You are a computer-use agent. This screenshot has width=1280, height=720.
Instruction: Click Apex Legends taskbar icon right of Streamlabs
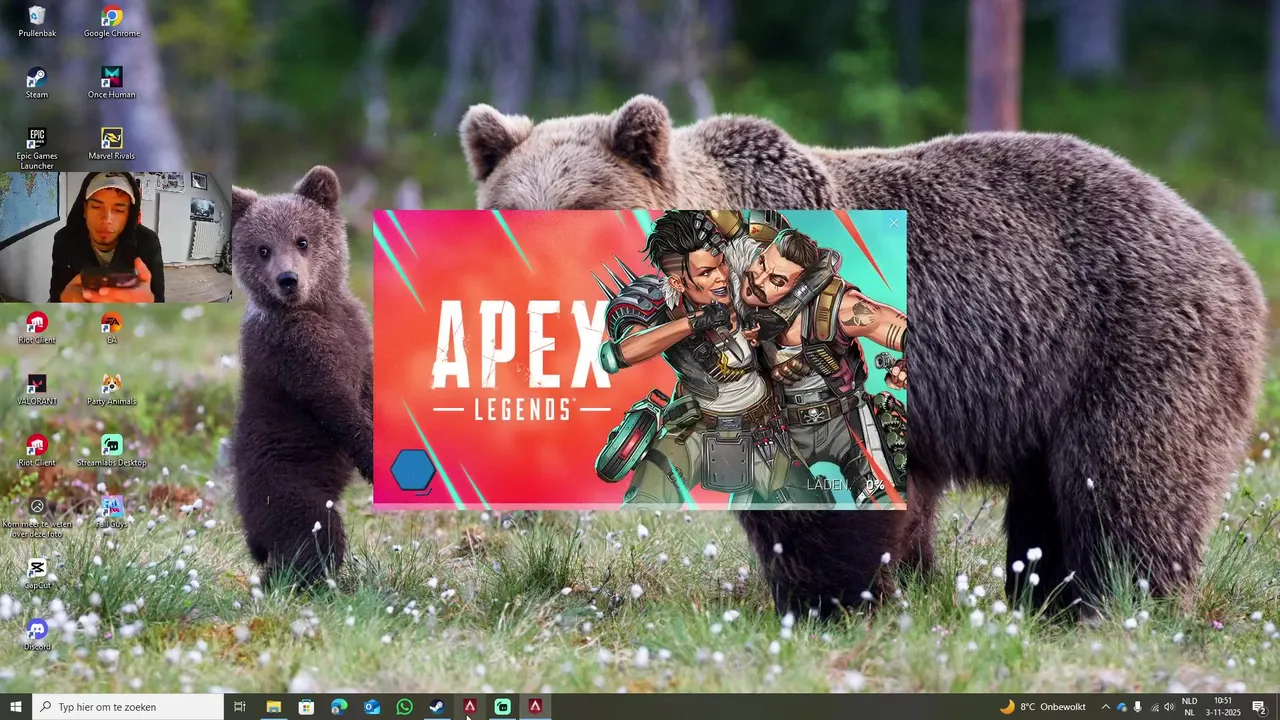(536, 707)
